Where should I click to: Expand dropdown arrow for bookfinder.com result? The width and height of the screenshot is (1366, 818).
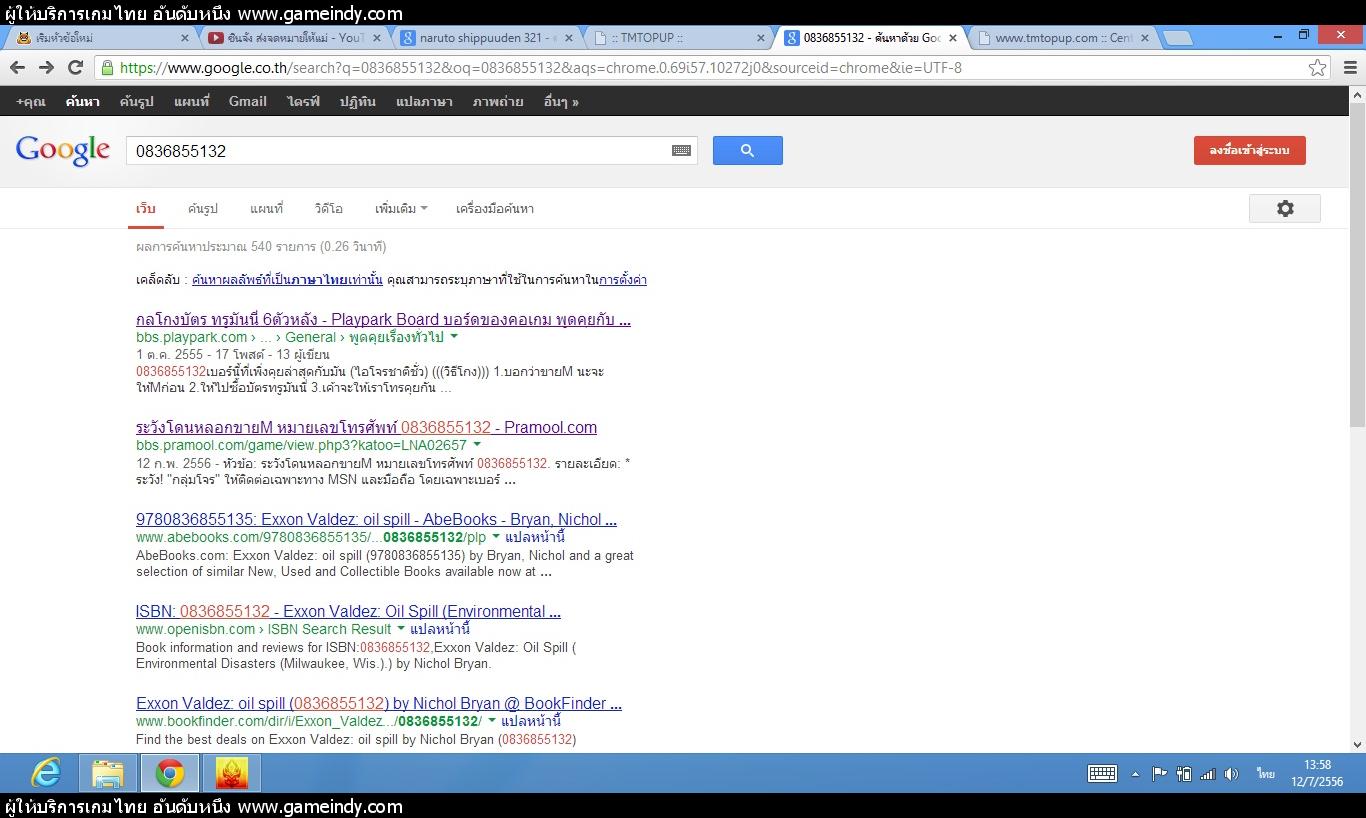pyautogui.click(x=491, y=721)
